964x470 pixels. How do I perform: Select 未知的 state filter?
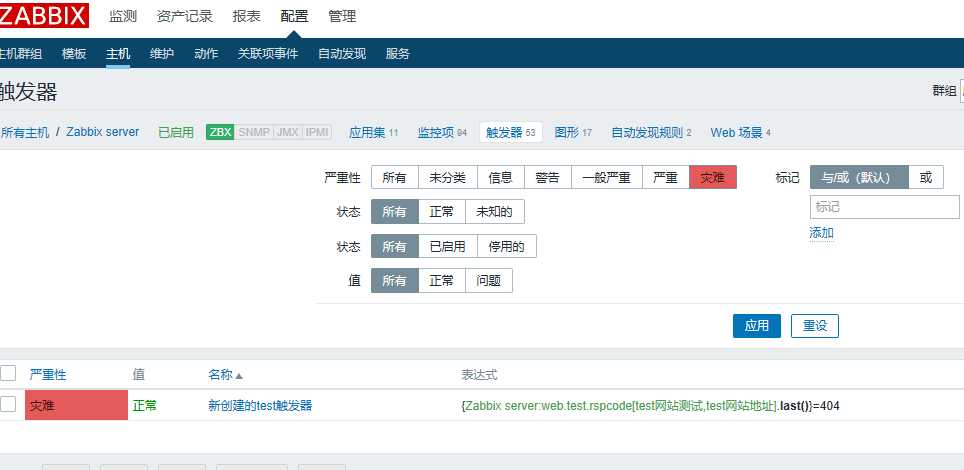pos(495,212)
